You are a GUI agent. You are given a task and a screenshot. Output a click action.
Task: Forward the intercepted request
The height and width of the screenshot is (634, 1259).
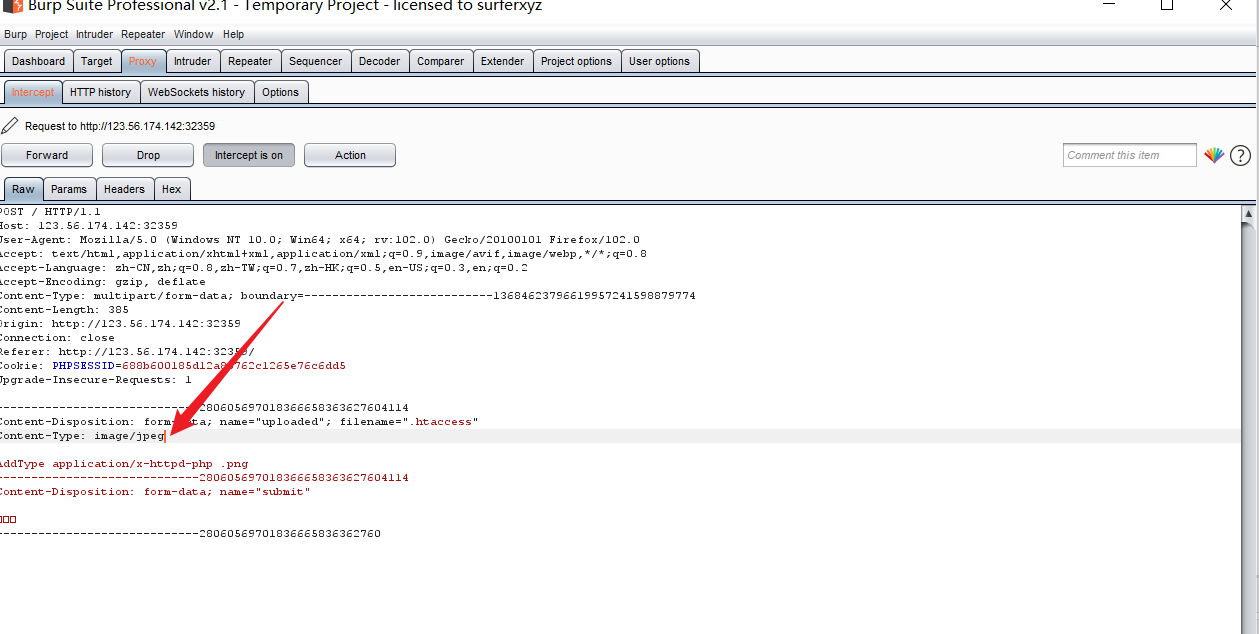pos(47,155)
